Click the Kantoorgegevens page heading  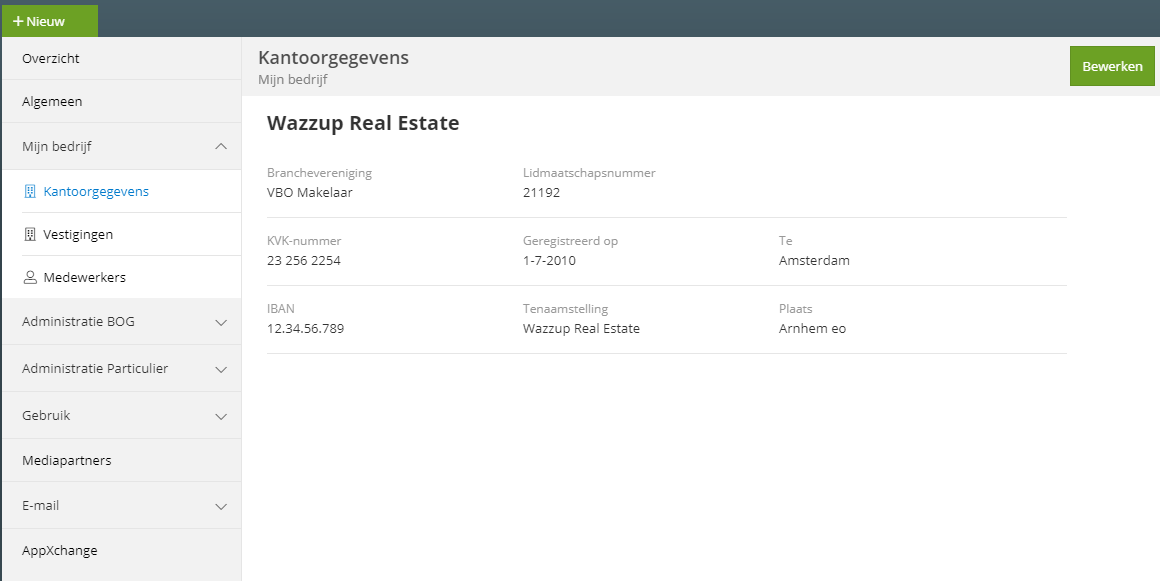click(x=333, y=58)
